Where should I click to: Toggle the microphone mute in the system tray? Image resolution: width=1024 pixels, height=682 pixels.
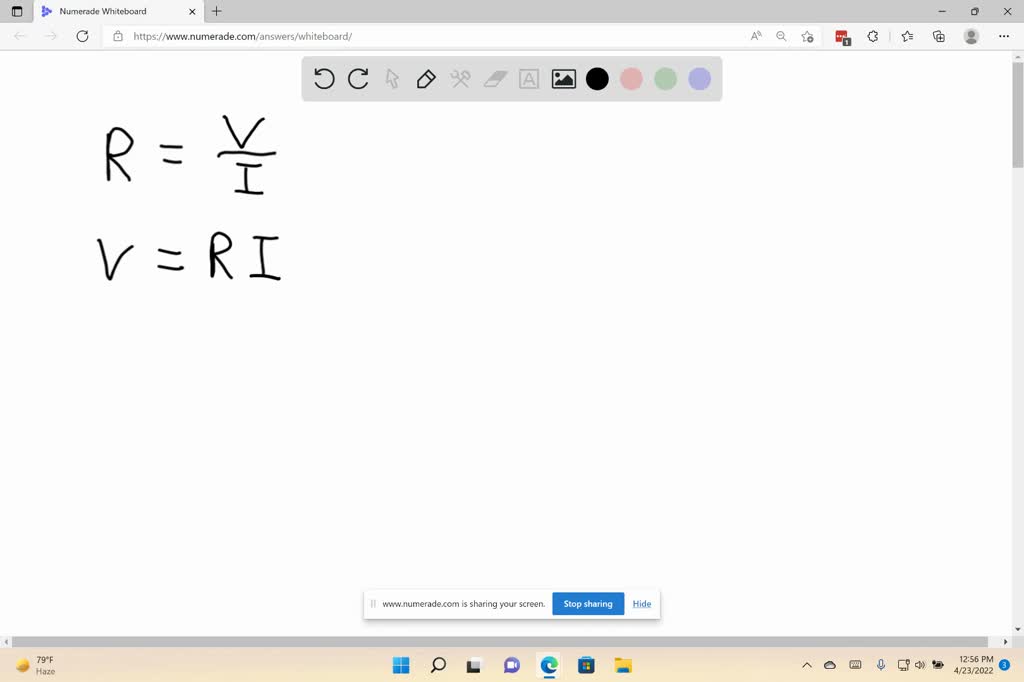click(880, 665)
